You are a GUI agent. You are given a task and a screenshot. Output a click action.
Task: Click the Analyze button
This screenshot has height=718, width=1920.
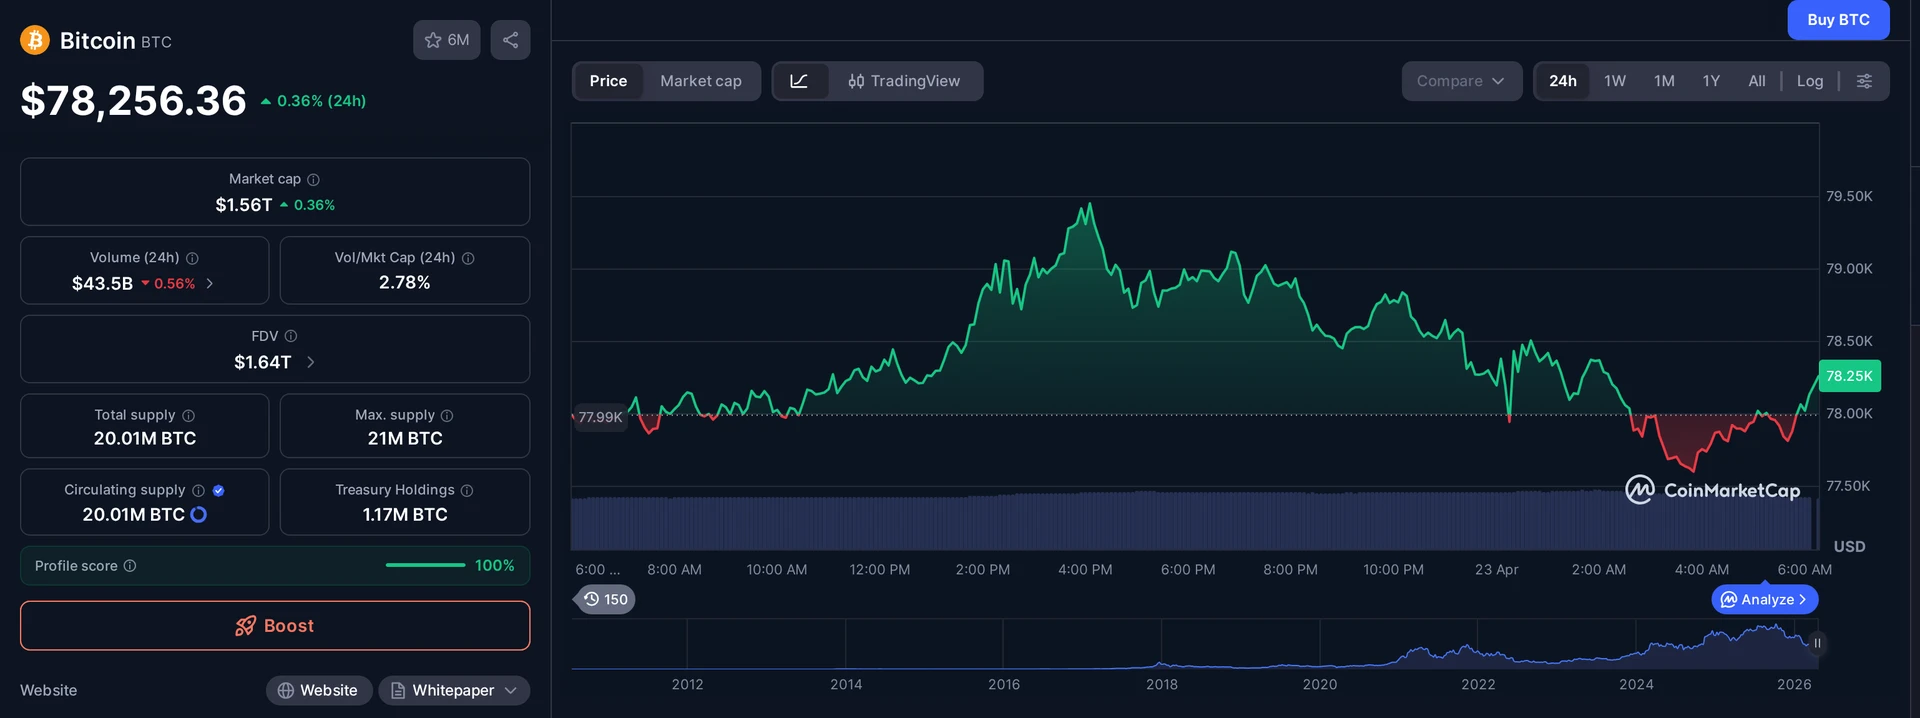pos(1765,599)
